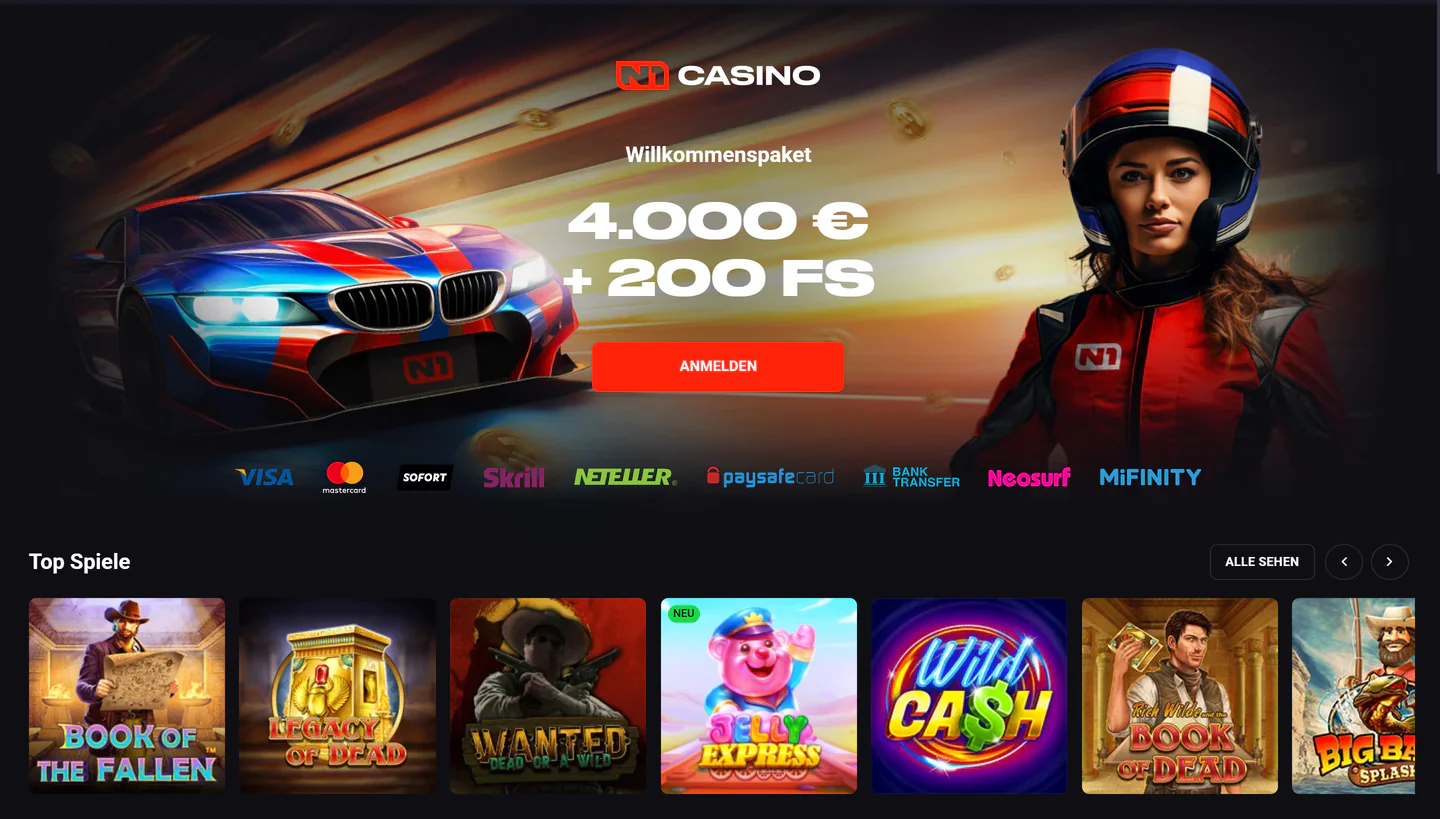Screen dimensions: 1440x819
Task: Play the new Jelly Express game
Action: click(x=759, y=696)
